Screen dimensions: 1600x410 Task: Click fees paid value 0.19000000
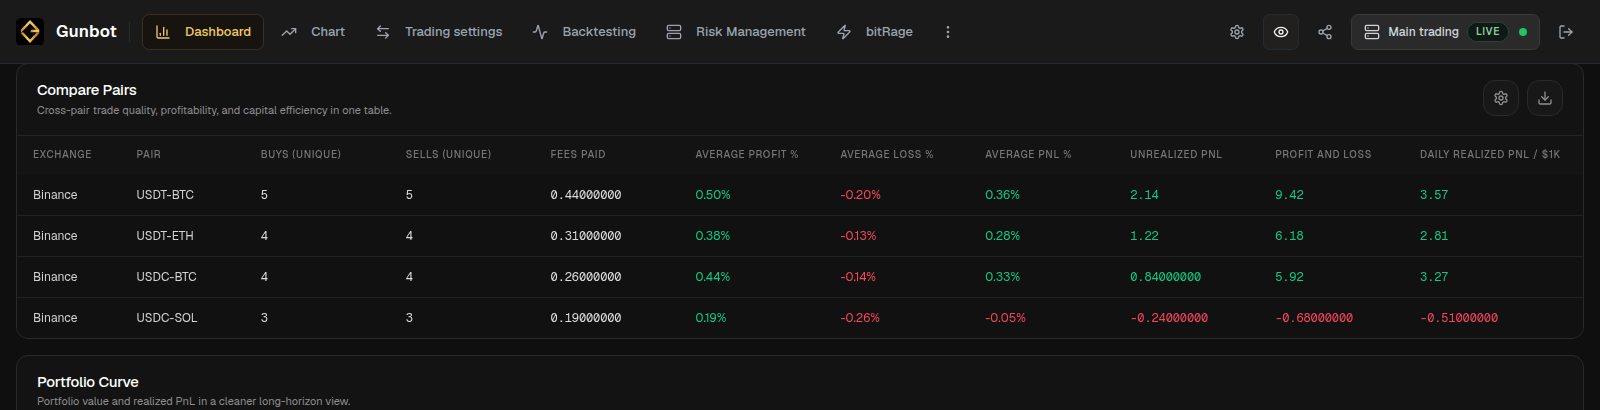(x=586, y=318)
